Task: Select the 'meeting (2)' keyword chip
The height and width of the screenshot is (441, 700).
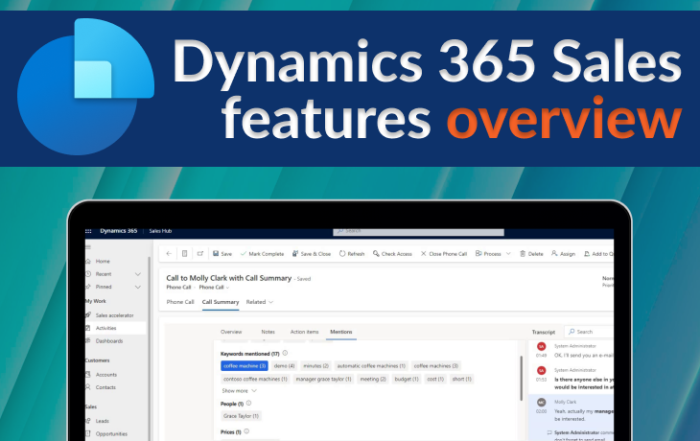Action: click(x=373, y=379)
